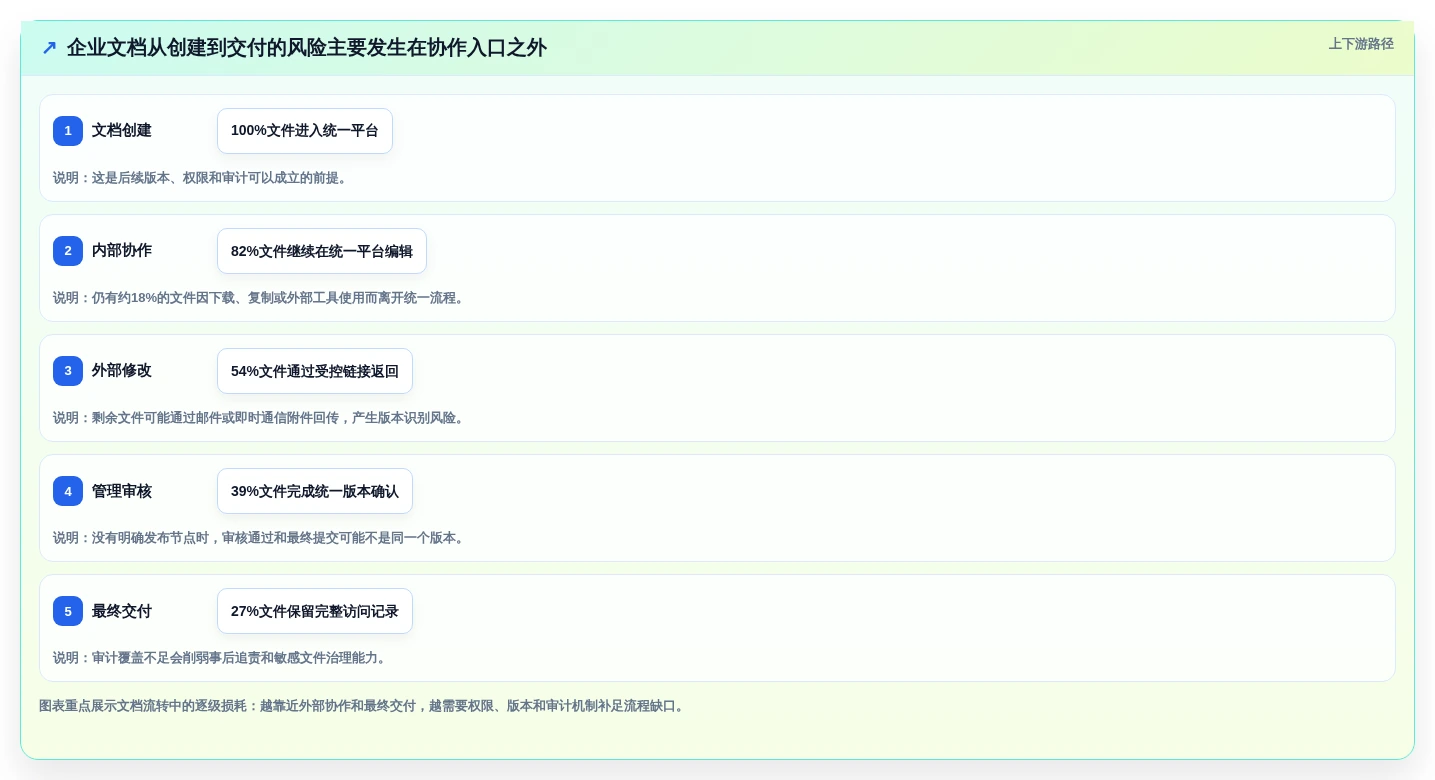Click the 最终交付 stage label
Screen dimensions: 1435x780
(x=122, y=611)
